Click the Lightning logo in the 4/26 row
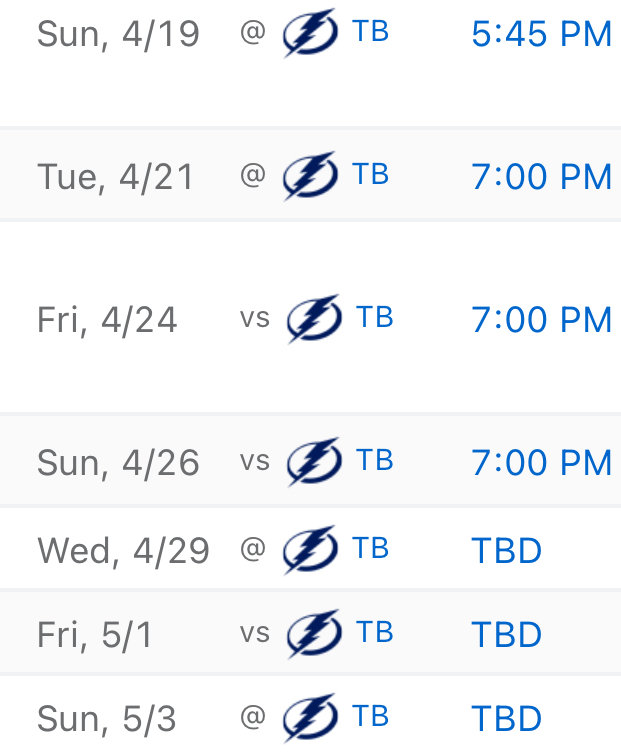The width and height of the screenshot is (621, 754). pyautogui.click(x=315, y=462)
